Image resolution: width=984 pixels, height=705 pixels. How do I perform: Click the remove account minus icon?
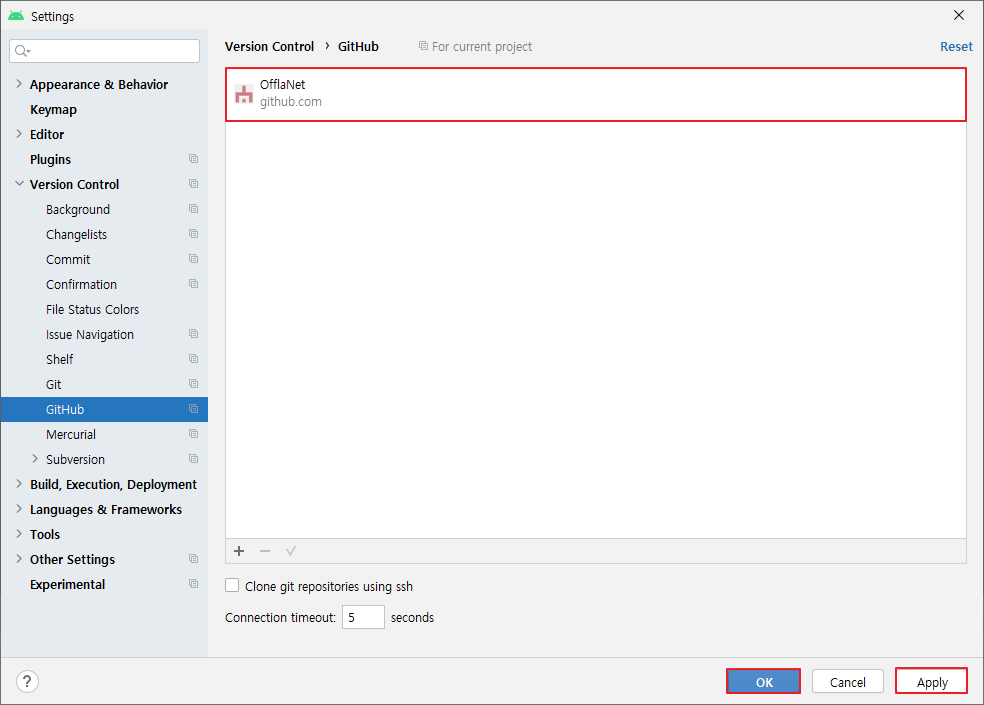(x=265, y=551)
